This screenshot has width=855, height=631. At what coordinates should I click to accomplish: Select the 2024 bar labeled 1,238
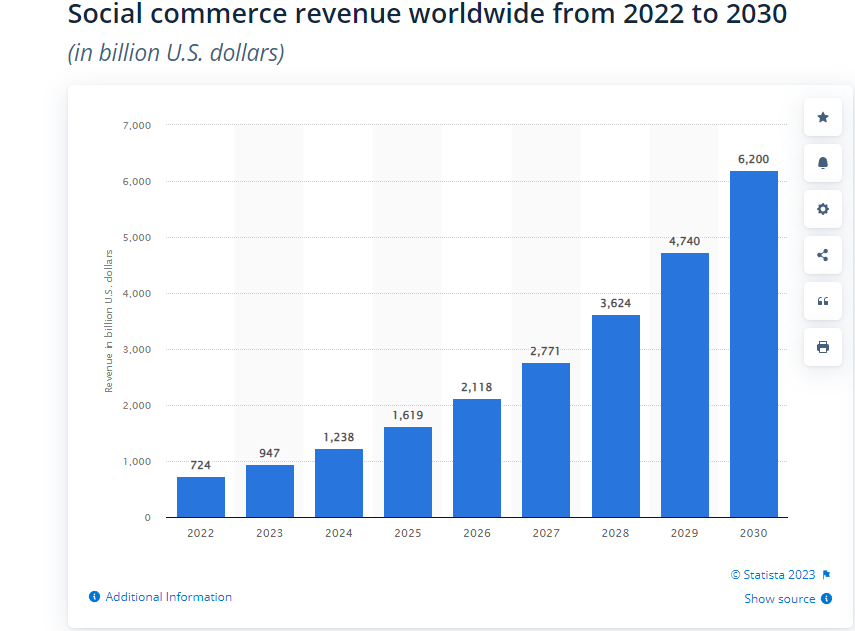339,483
